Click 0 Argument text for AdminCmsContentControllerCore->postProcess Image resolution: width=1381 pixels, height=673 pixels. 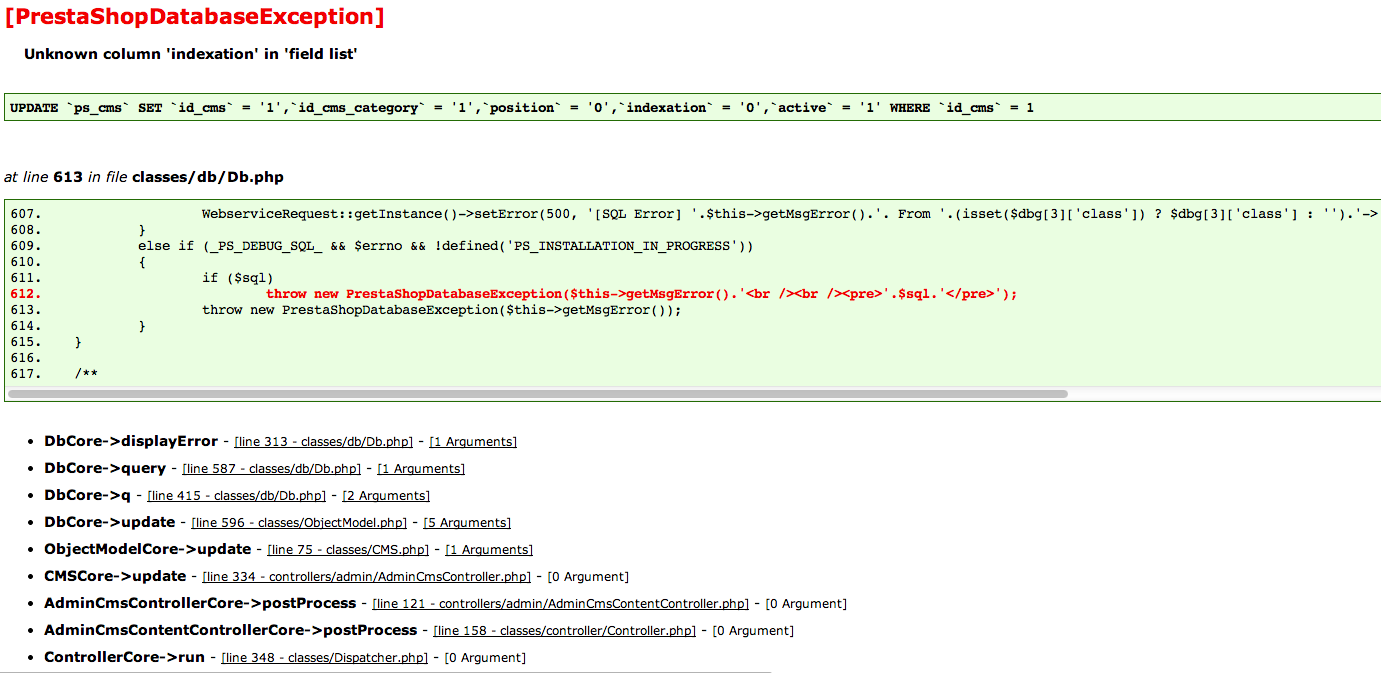pyautogui.click(x=753, y=630)
